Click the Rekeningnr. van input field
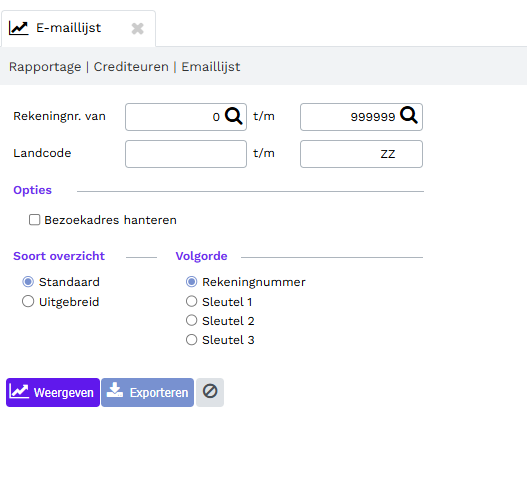 pyautogui.click(x=186, y=117)
